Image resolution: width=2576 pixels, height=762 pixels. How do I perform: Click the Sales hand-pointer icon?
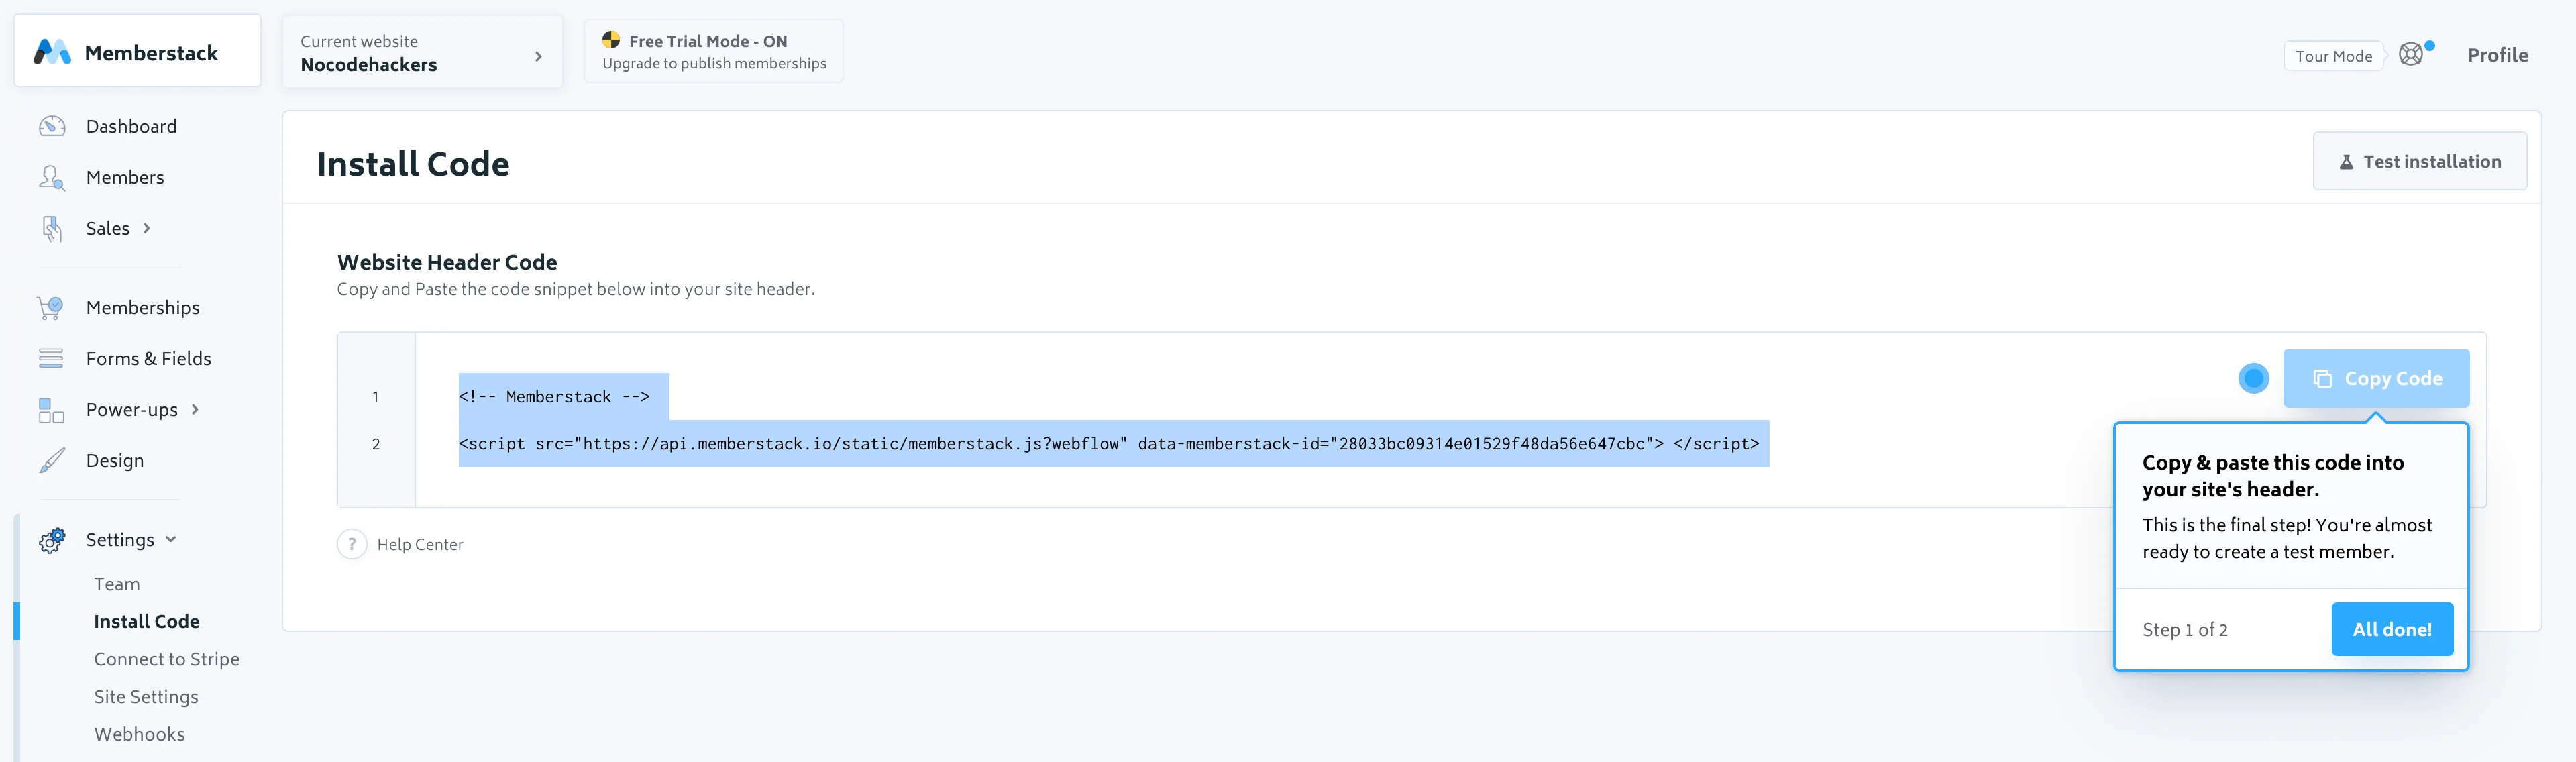[x=52, y=229]
